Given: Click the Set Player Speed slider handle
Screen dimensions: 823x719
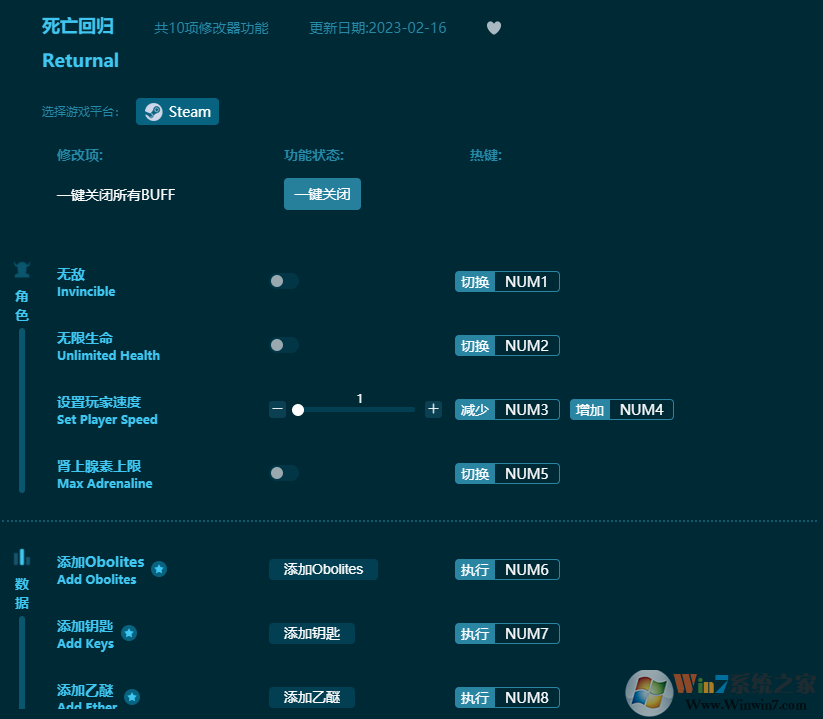Looking at the screenshot, I should point(298,410).
